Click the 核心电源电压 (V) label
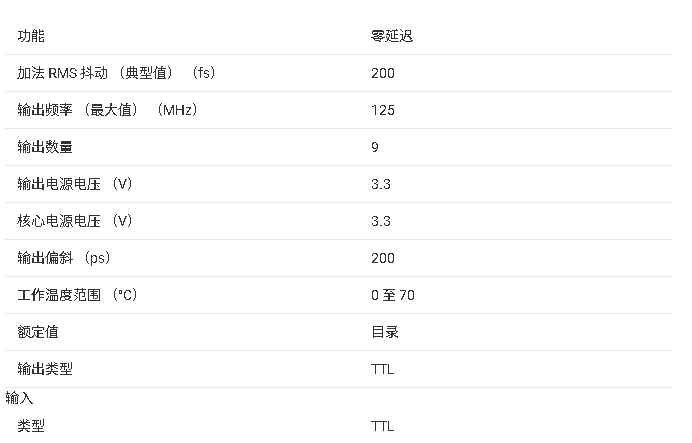The height and width of the screenshot is (443, 692). [x=75, y=221]
